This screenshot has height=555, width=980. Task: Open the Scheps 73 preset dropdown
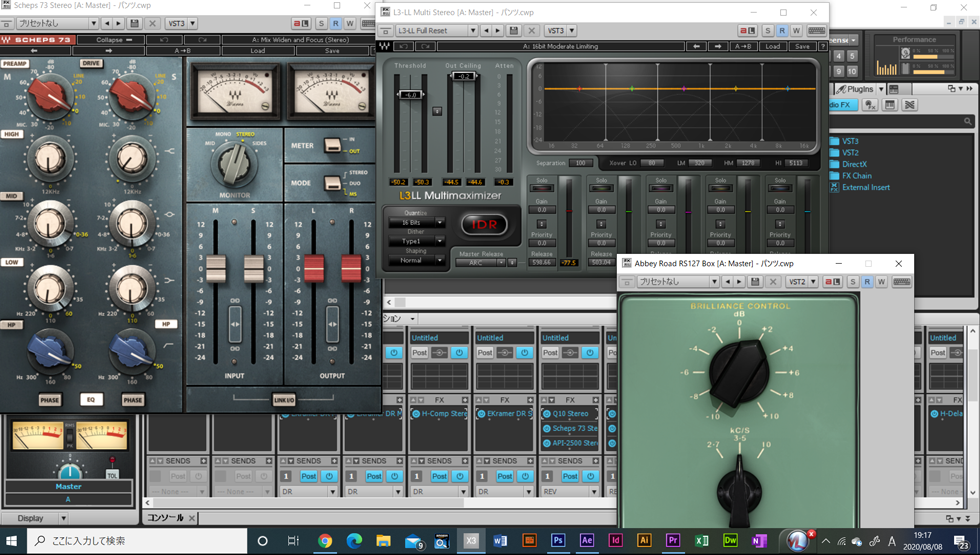(x=94, y=23)
